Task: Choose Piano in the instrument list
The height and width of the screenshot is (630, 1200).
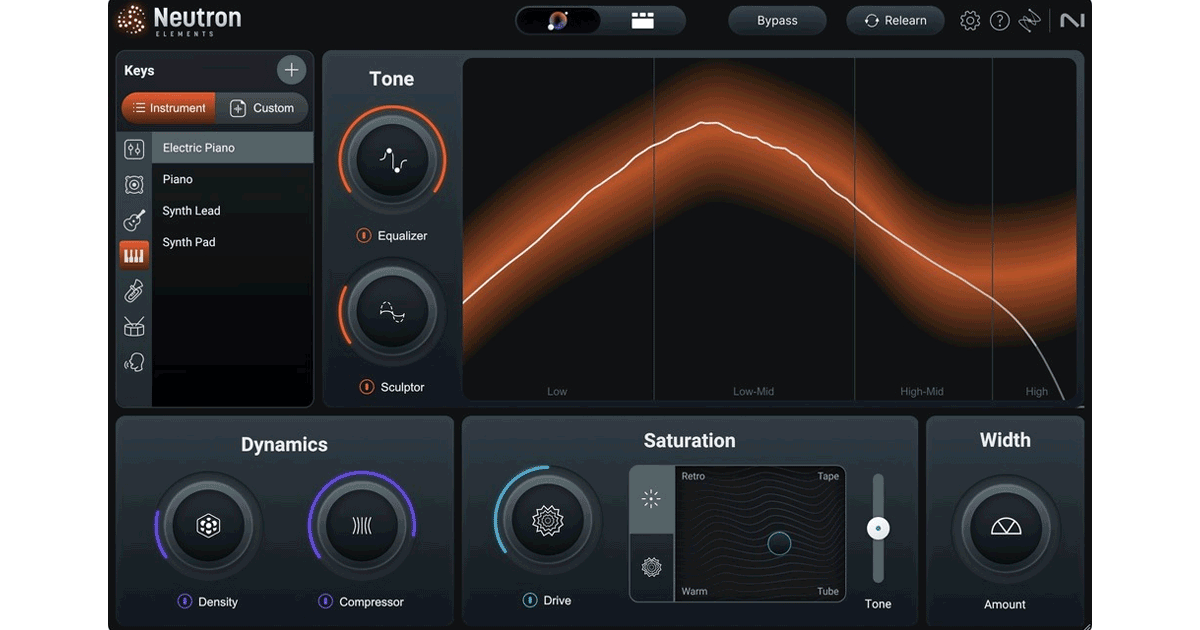Action: (178, 179)
